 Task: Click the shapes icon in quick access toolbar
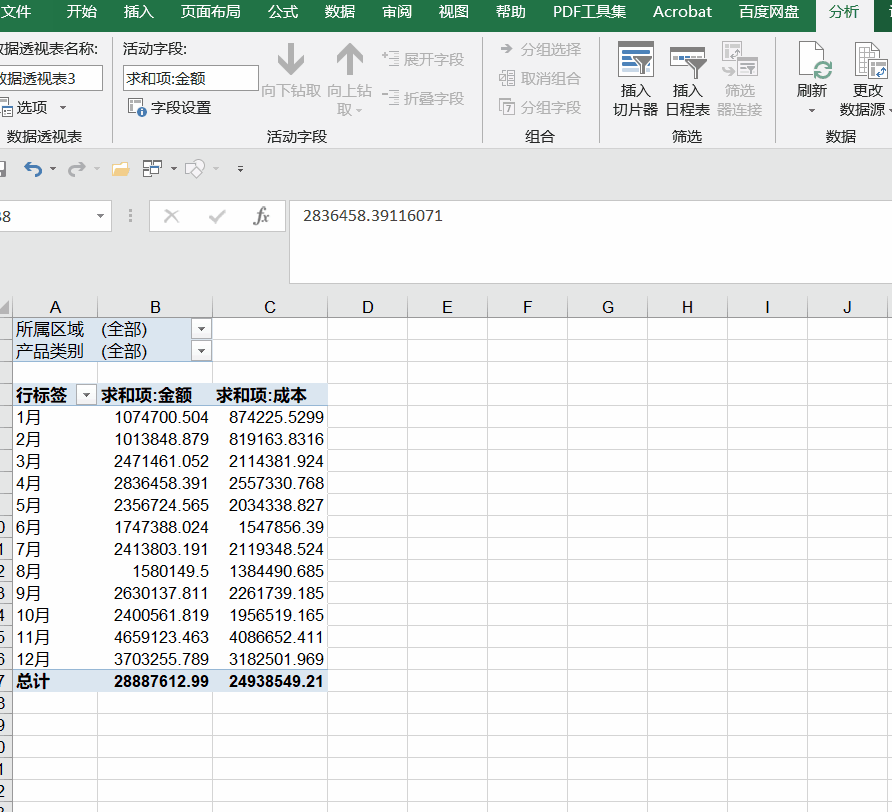click(195, 169)
